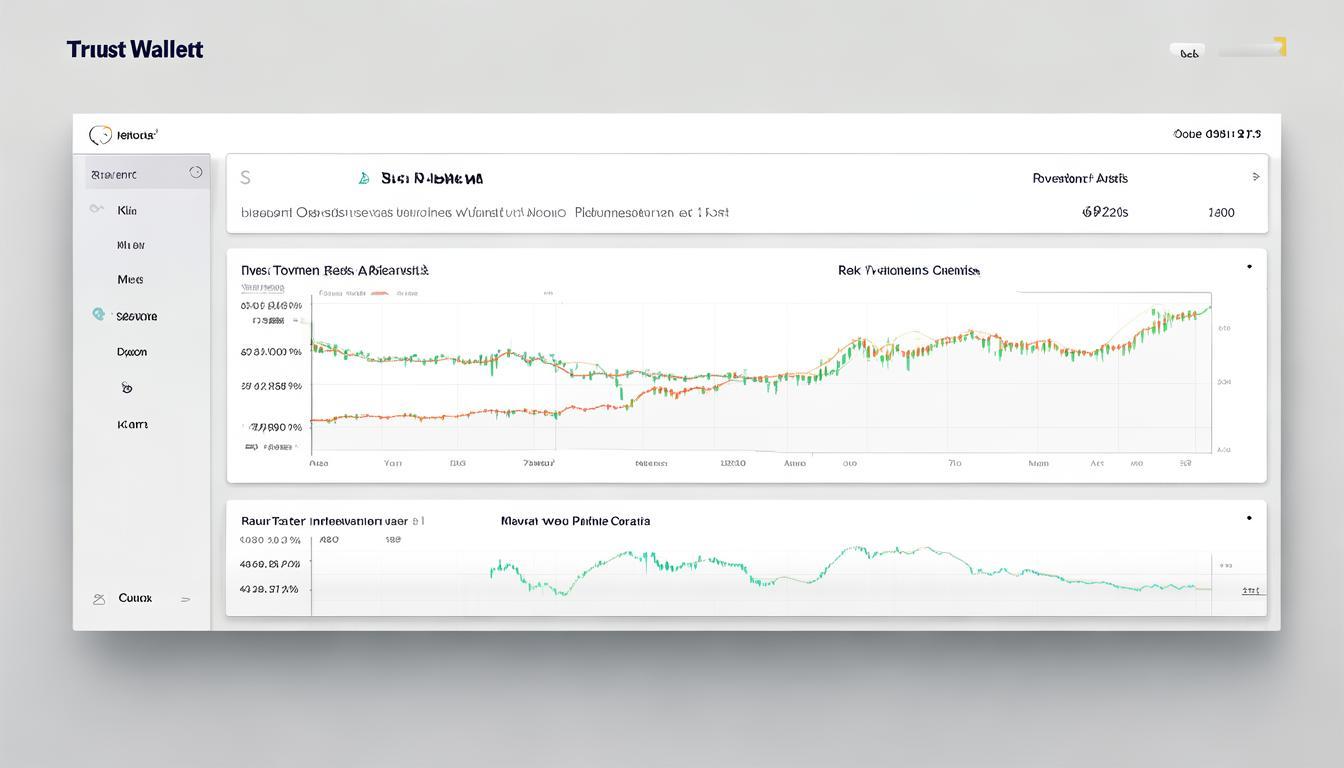Click the small pill button at top right
The height and width of the screenshot is (768, 1344).
(x=1188, y=52)
